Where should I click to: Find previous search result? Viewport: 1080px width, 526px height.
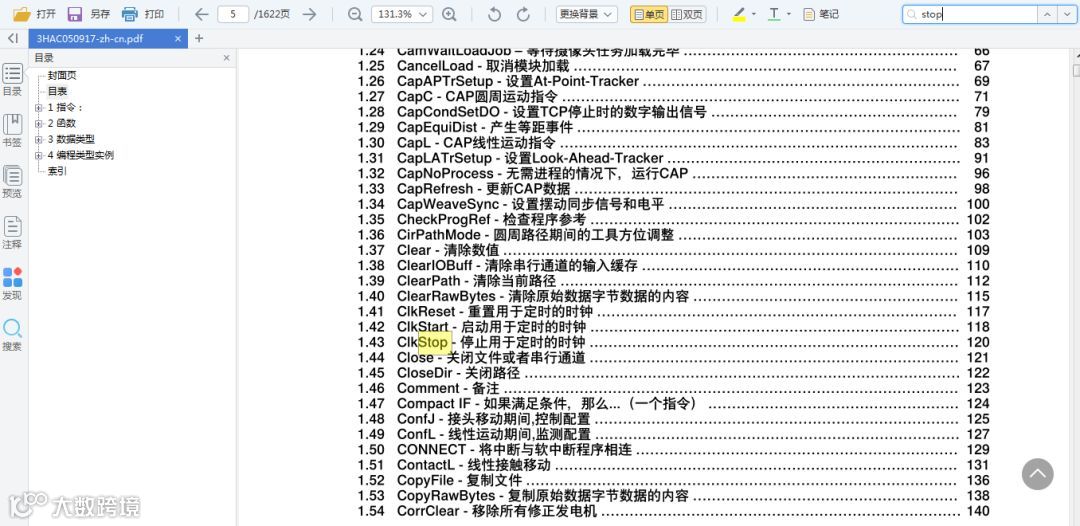tap(1048, 14)
